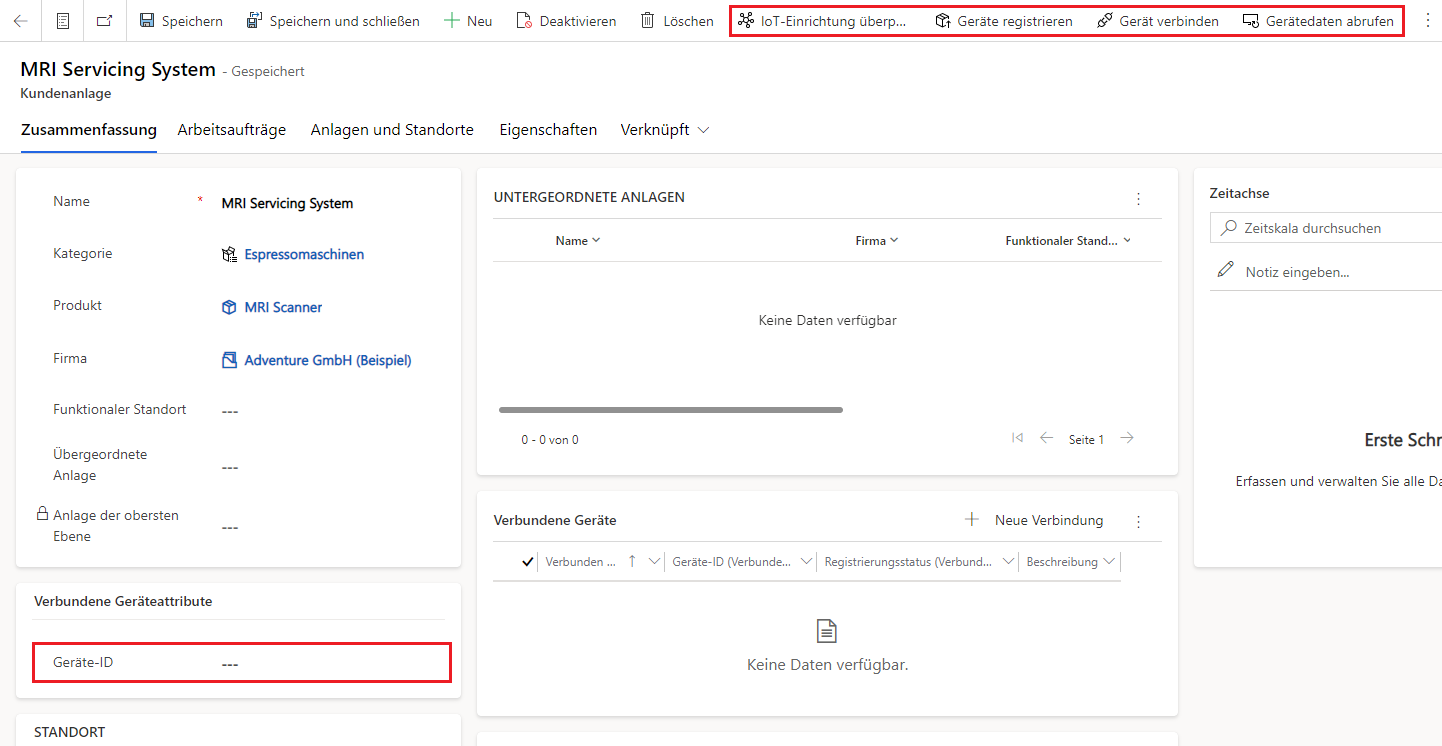Click the Zeitskala durchsuchen search field
This screenshot has height=746, width=1442.
(x=1328, y=228)
